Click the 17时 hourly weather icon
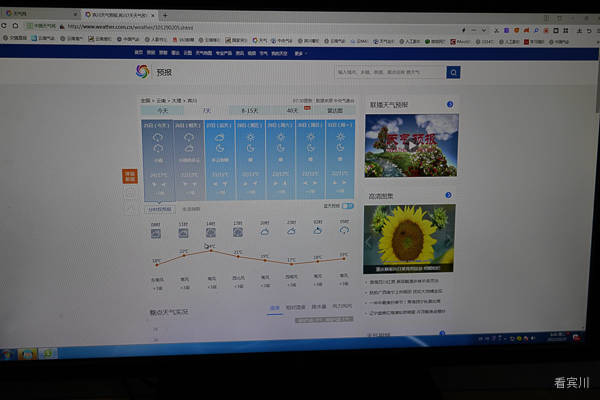Viewport: 600px width, 400px height. pos(238,232)
